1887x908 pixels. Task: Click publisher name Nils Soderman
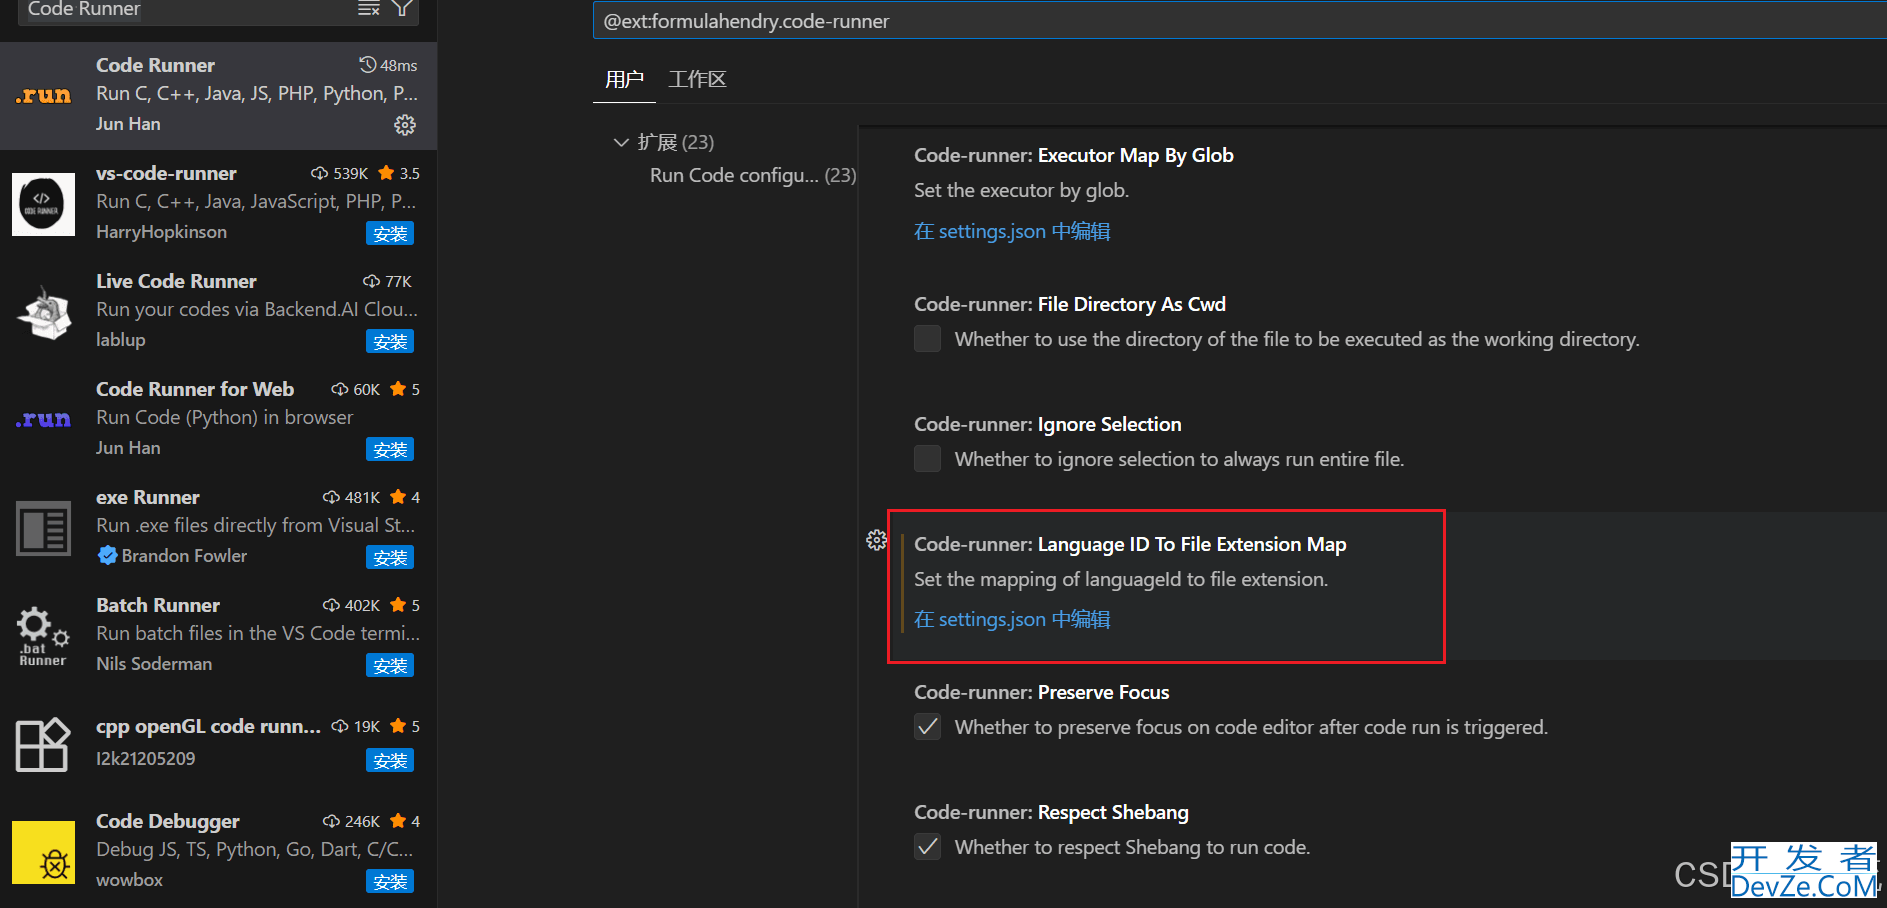(154, 664)
